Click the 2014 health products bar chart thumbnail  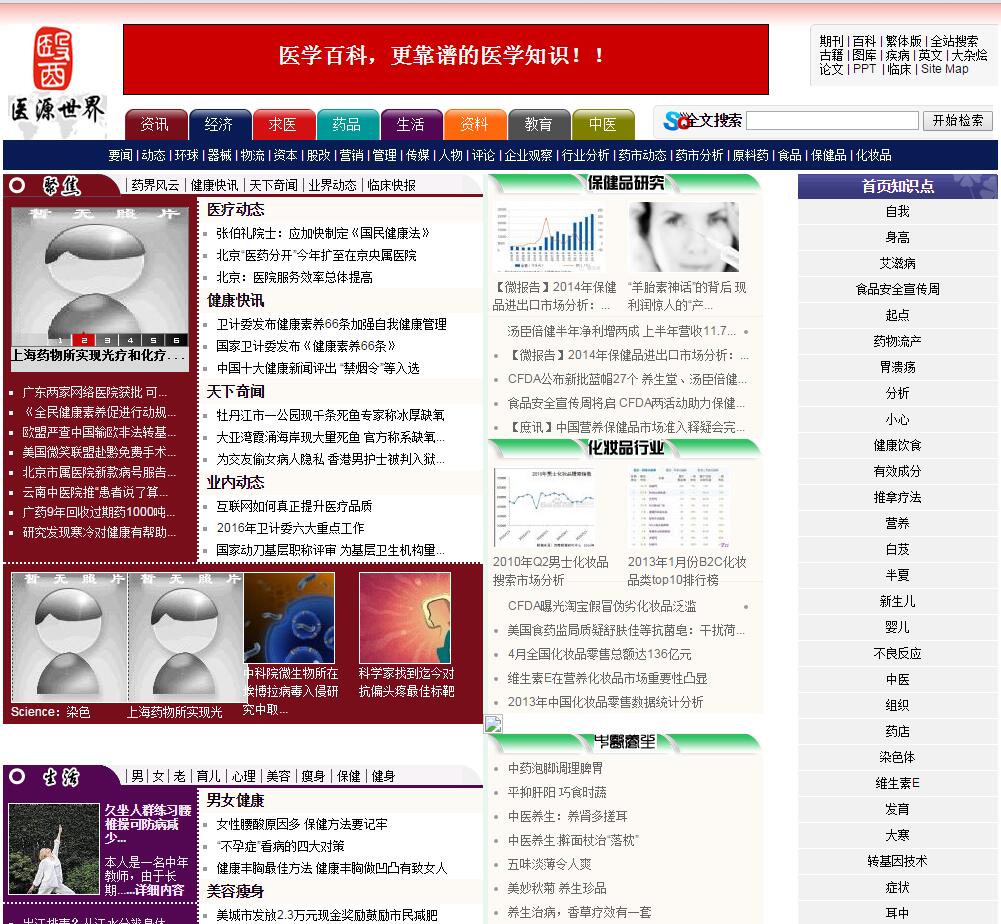coord(548,238)
